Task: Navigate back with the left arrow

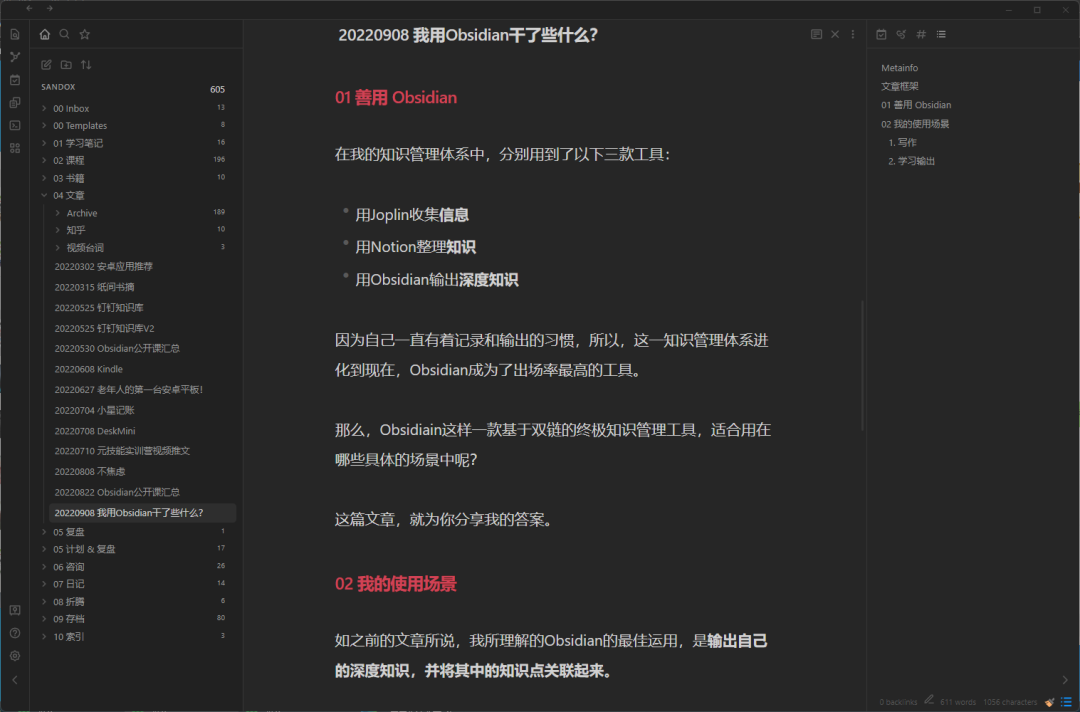Action: pyautogui.click(x=29, y=8)
